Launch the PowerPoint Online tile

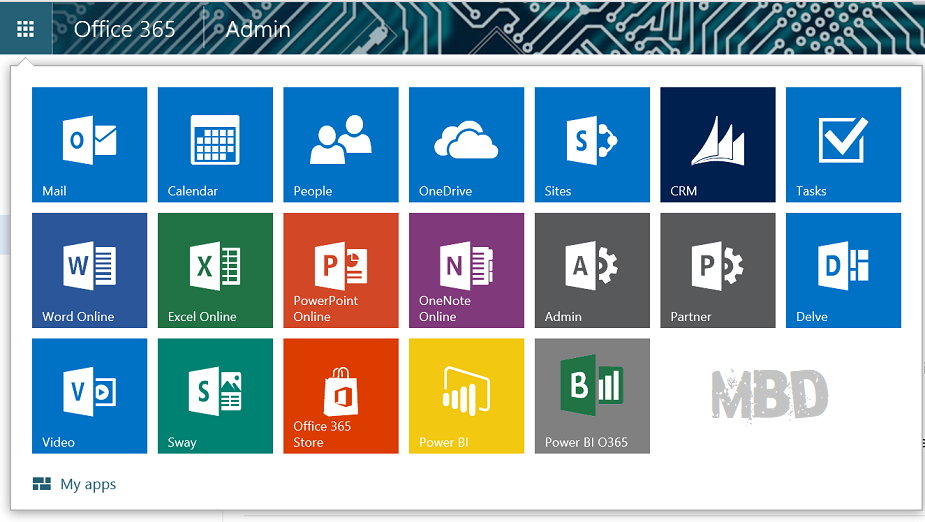click(341, 270)
